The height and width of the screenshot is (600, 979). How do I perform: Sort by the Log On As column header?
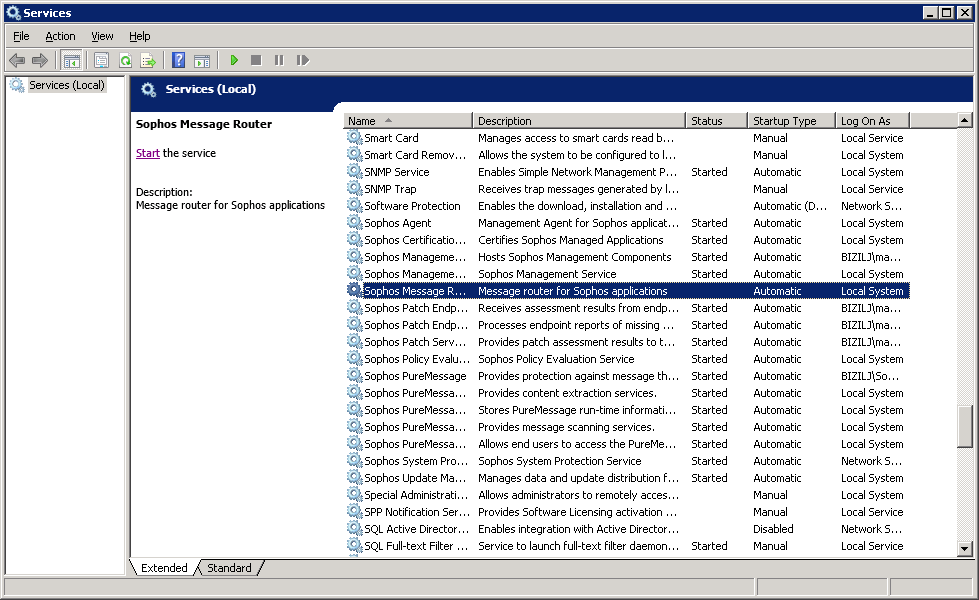coord(872,120)
